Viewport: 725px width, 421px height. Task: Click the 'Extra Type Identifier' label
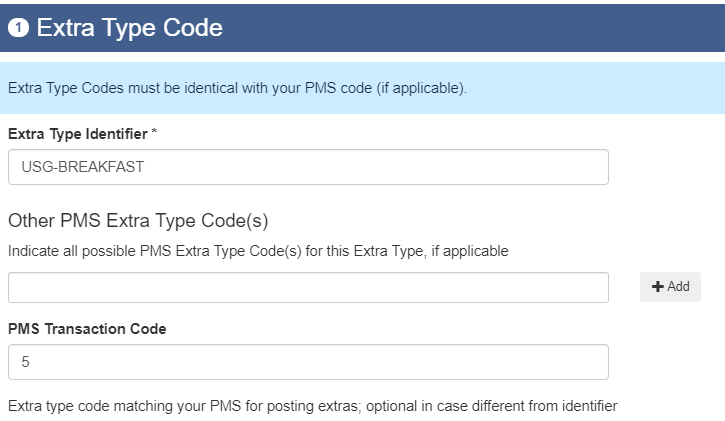click(78, 134)
